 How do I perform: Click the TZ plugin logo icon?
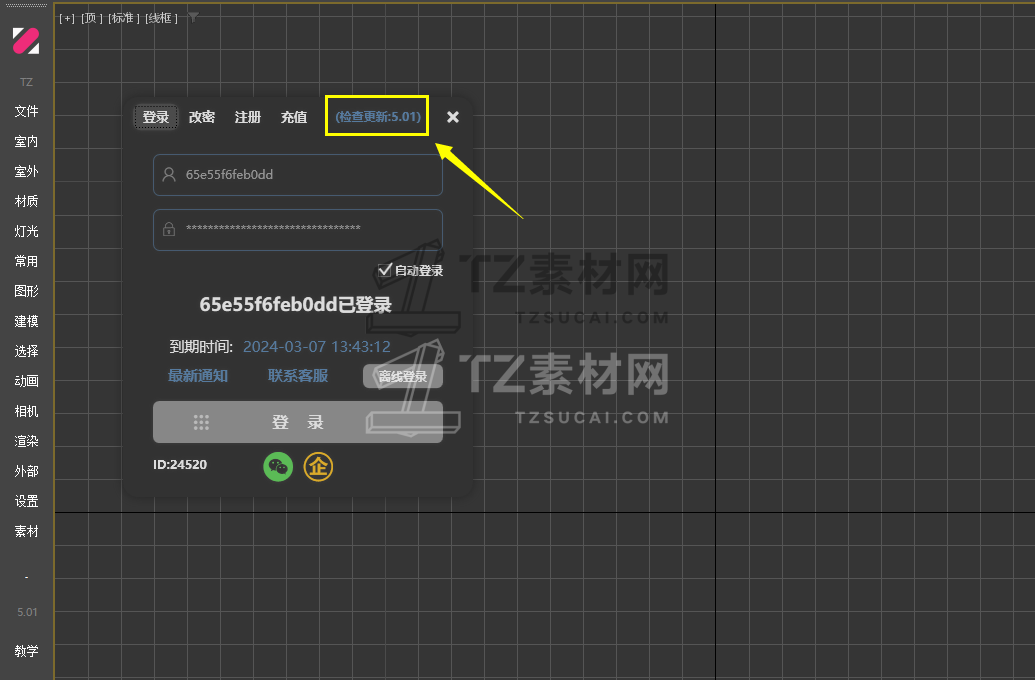(26, 41)
